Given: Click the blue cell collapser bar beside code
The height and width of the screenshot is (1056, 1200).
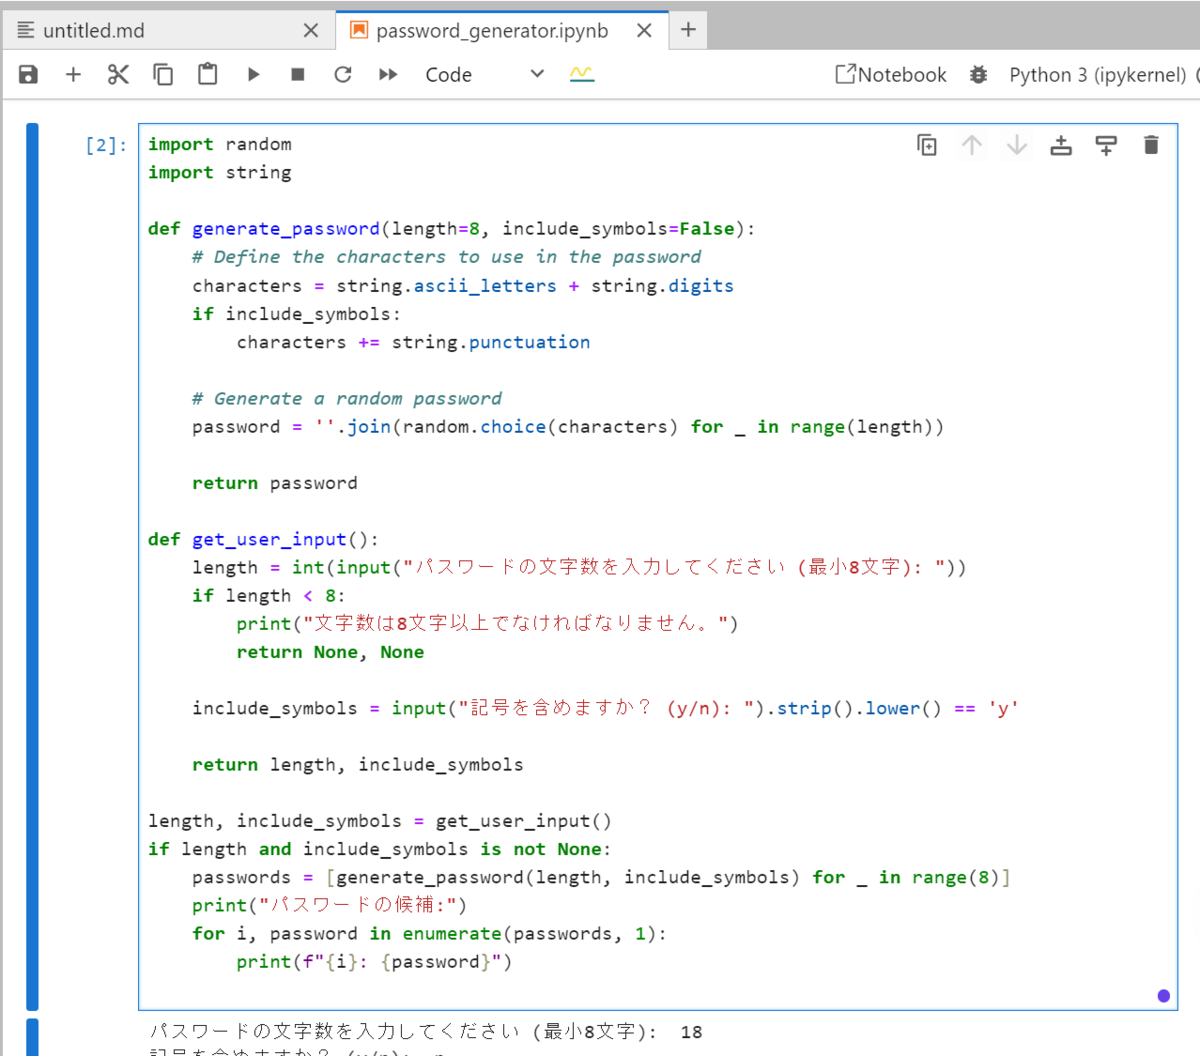Looking at the screenshot, I should pos(32,566).
